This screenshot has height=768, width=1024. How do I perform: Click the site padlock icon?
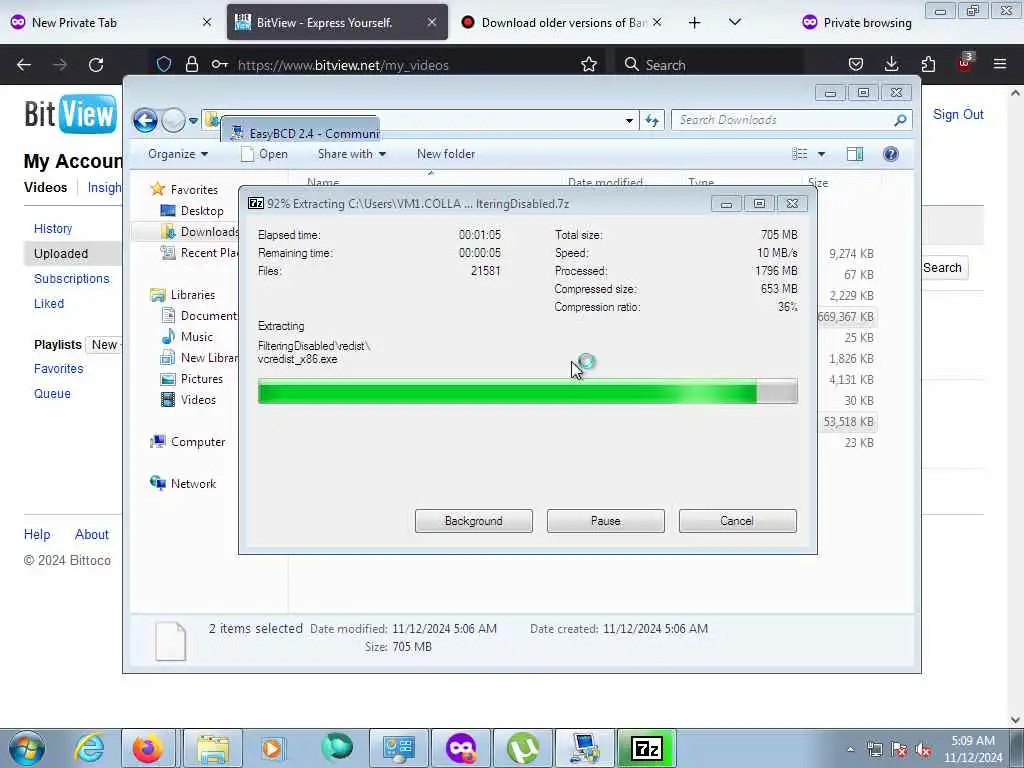(191, 64)
